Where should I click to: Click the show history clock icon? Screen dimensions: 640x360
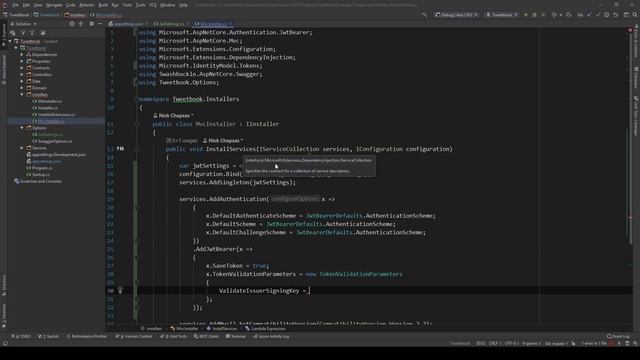(607, 15)
